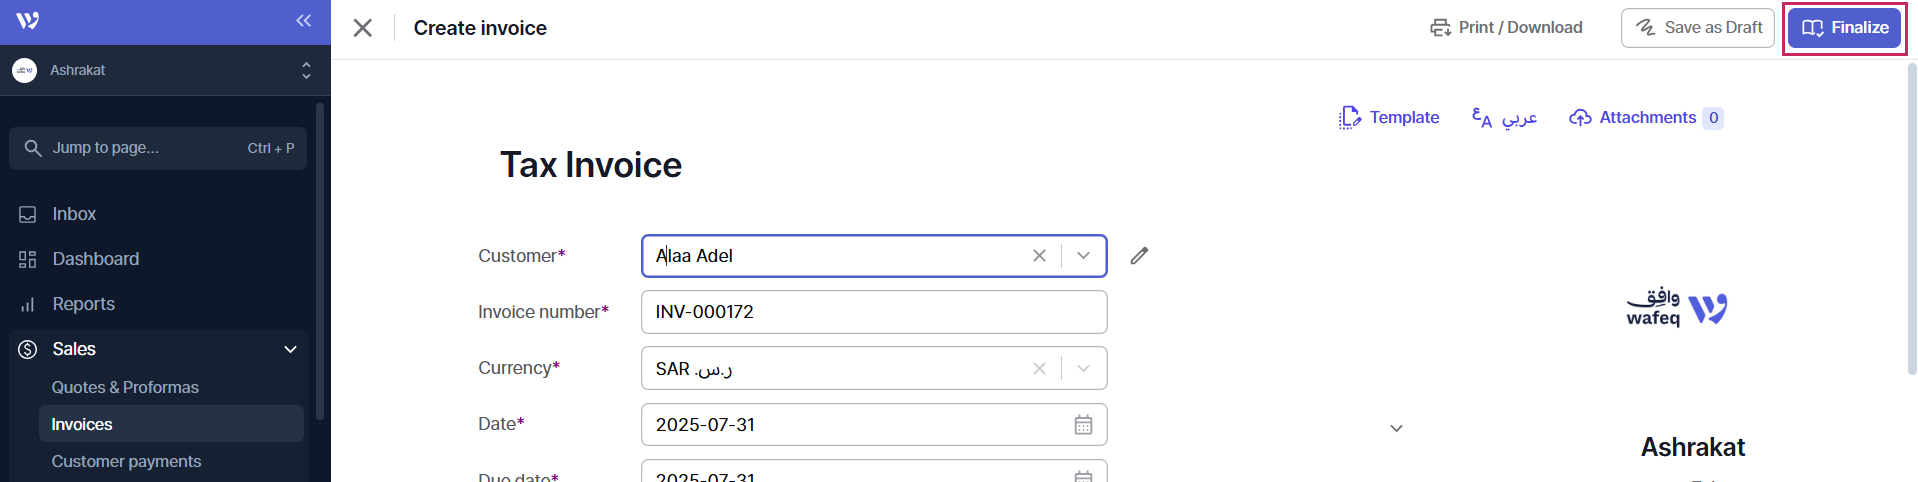The width and height of the screenshot is (1918, 482).
Task: Click the pencil icon to edit customer
Action: coord(1139,256)
